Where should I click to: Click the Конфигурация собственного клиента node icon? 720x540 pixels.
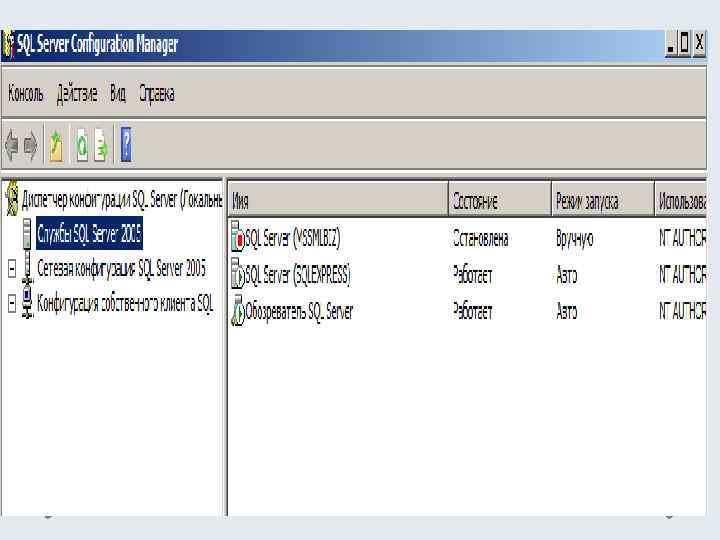click(27, 303)
